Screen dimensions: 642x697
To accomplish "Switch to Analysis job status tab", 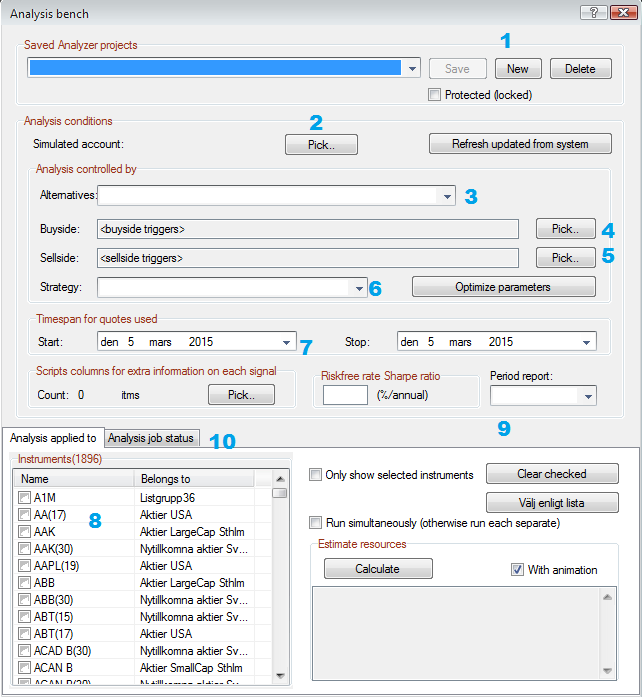I will pos(151,438).
